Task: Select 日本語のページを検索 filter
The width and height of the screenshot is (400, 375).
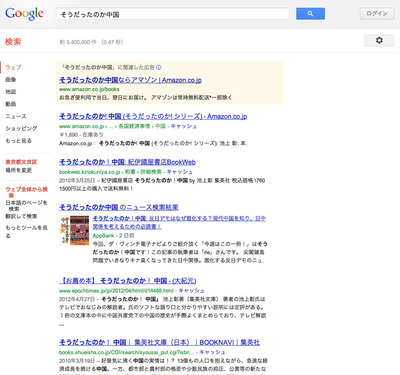Action: (x=26, y=205)
